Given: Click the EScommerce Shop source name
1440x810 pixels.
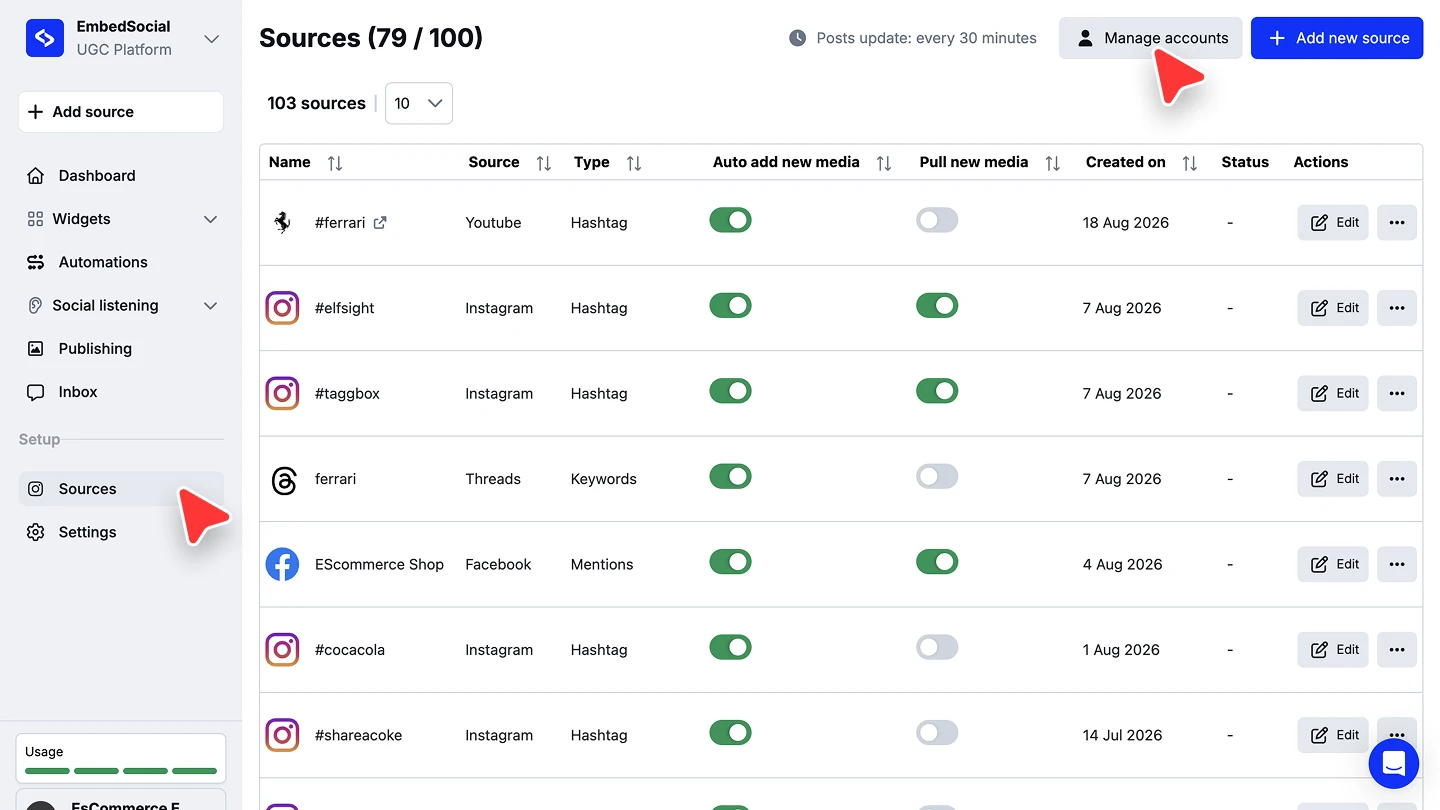Looking at the screenshot, I should (379, 564).
